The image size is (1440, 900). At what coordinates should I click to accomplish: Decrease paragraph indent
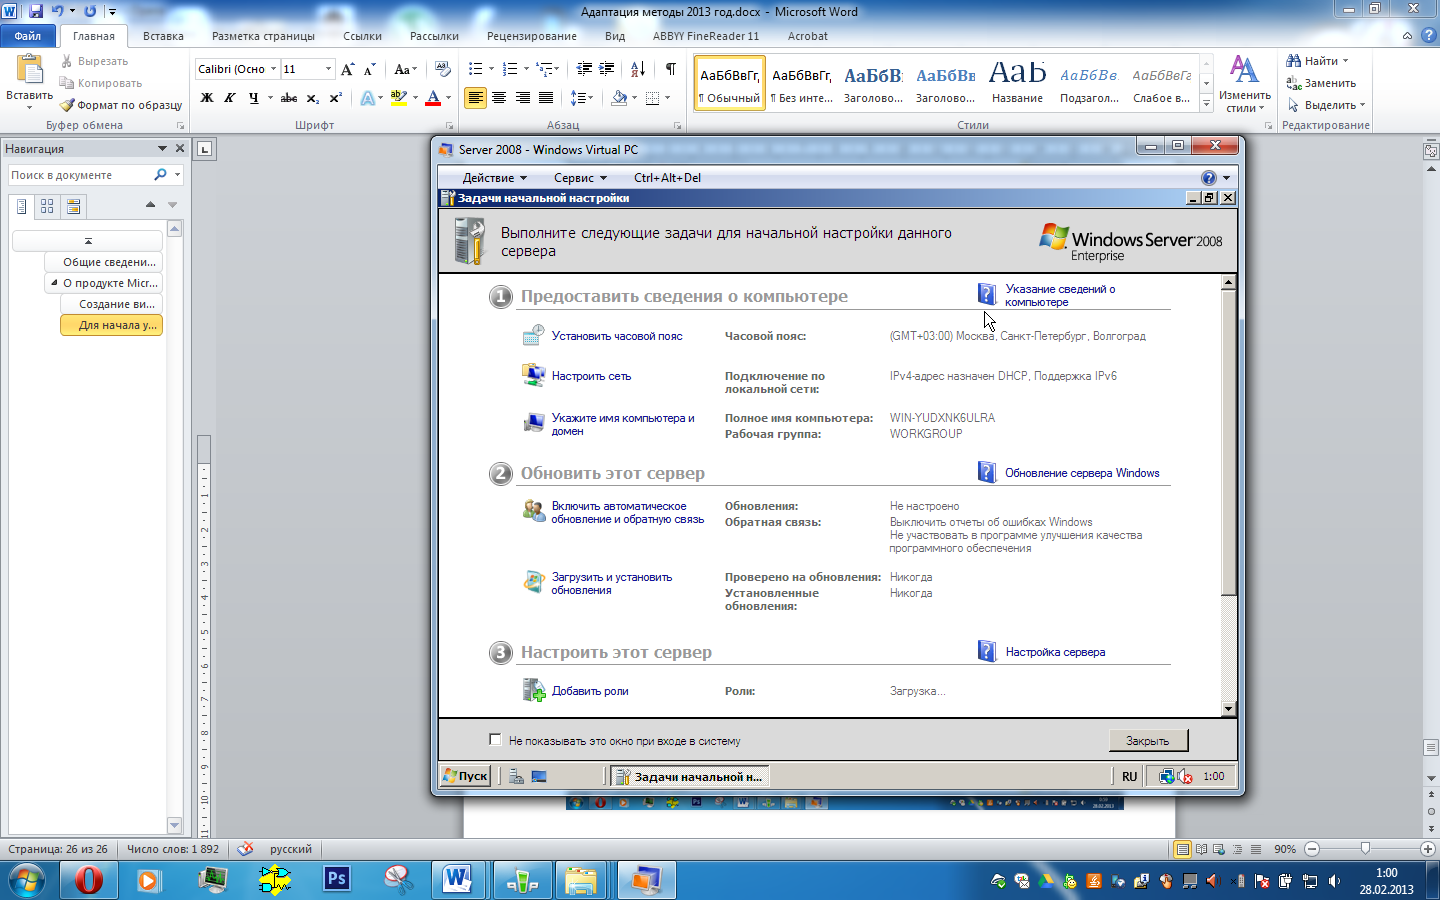coord(584,69)
